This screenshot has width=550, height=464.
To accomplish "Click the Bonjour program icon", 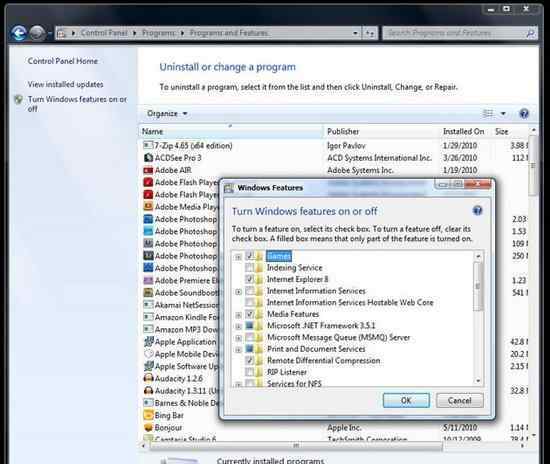I will pyautogui.click(x=148, y=428).
